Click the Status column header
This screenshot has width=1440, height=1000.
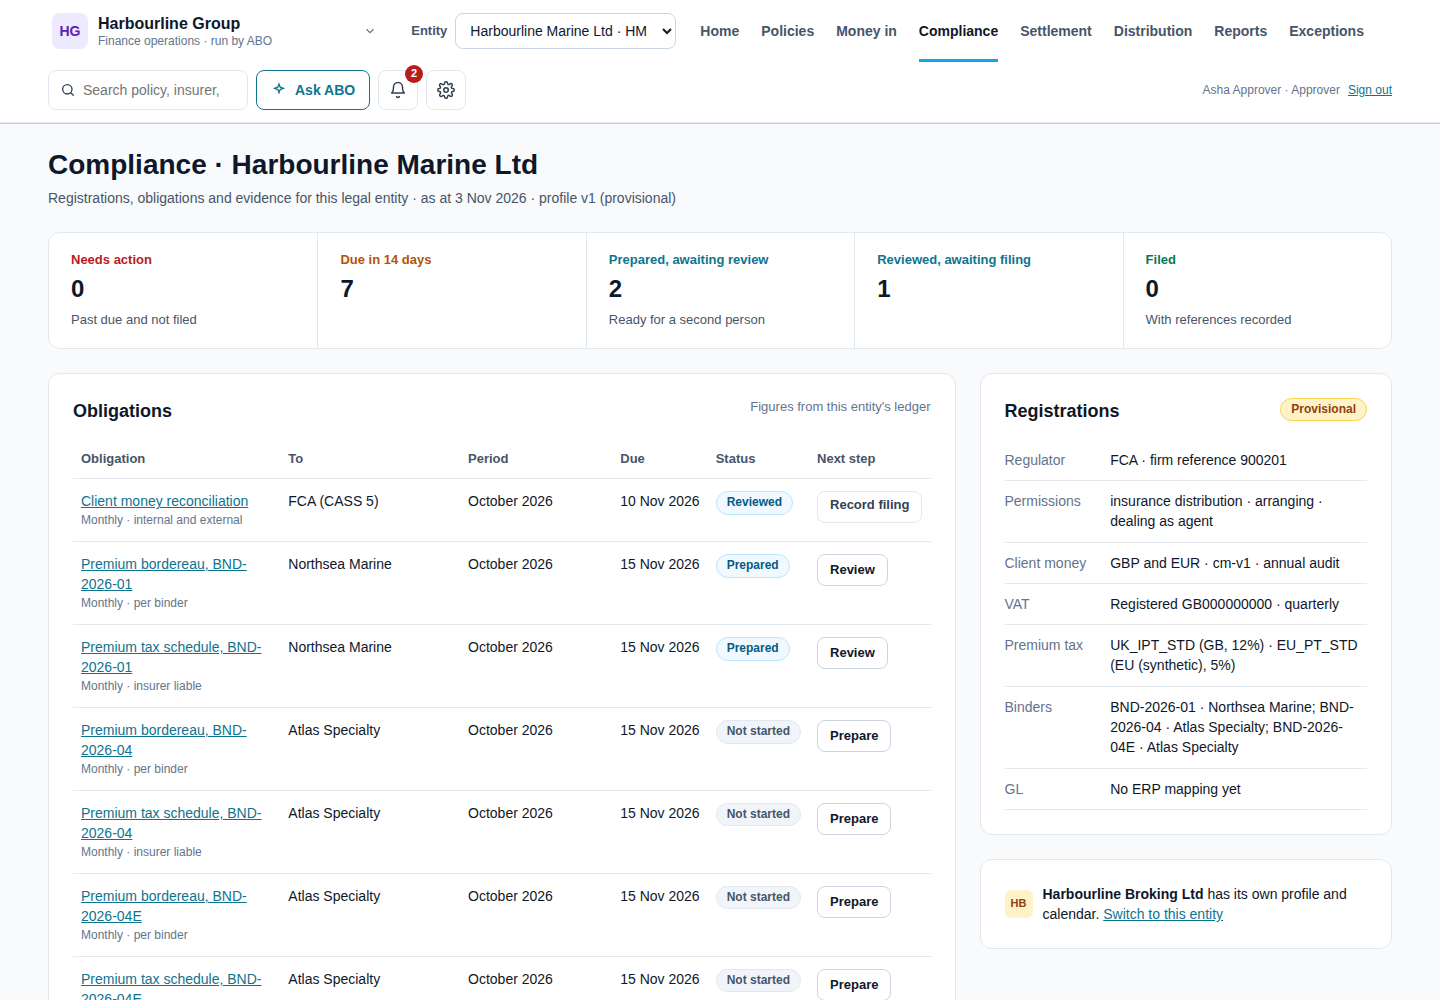pos(735,459)
